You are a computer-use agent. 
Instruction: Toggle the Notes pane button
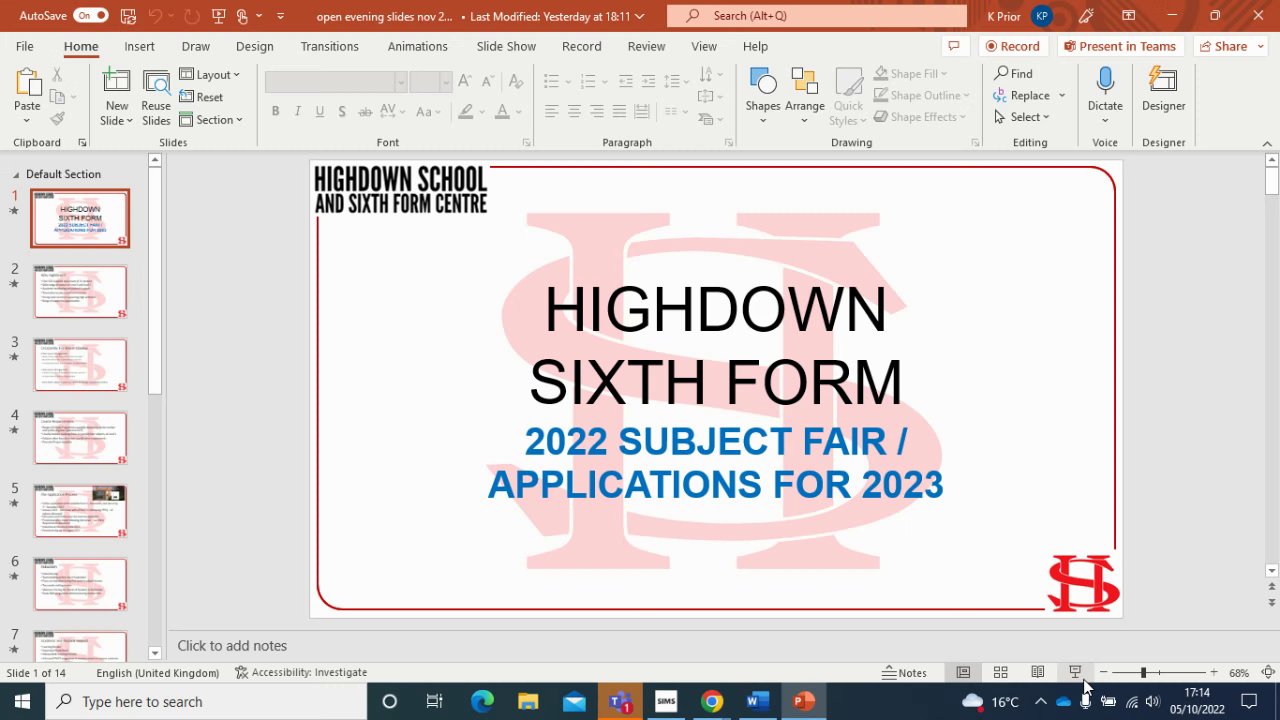pyautogui.click(x=904, y=673)
